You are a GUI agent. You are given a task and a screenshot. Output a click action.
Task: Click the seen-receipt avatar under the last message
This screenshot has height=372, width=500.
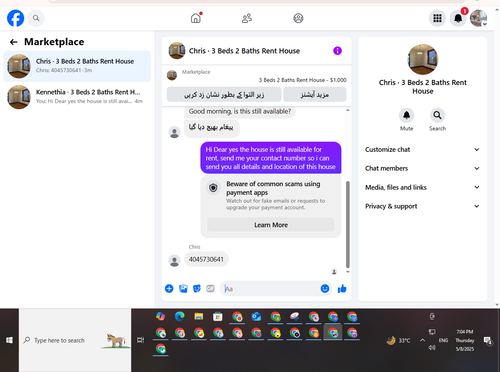coord(334,272)
